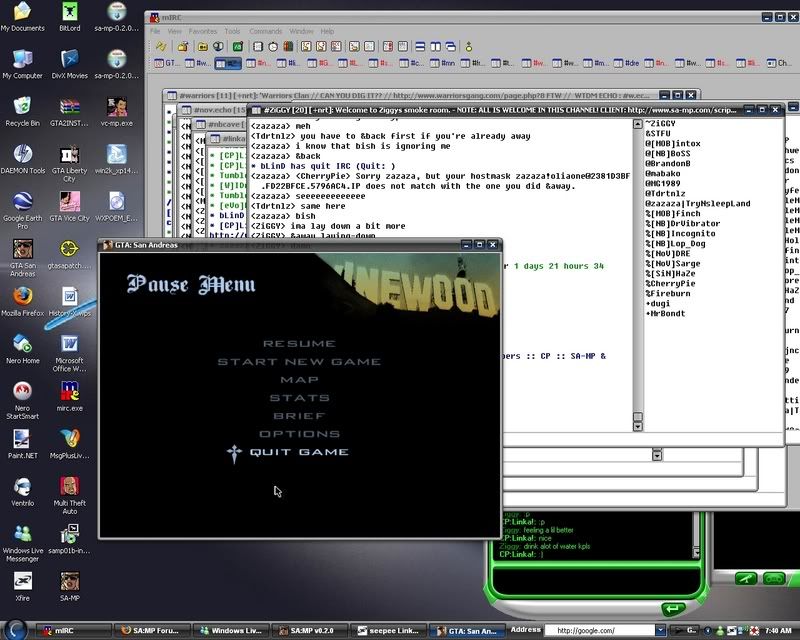Open the Tools menu in mIRC

[x=232, y=32]
